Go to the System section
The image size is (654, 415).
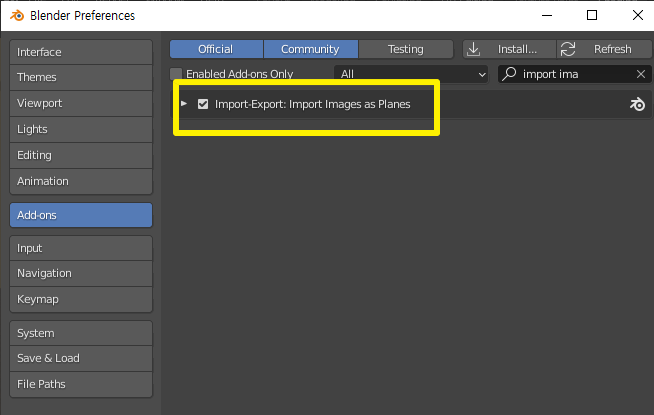pyautogui.click(x=81, y=333)
